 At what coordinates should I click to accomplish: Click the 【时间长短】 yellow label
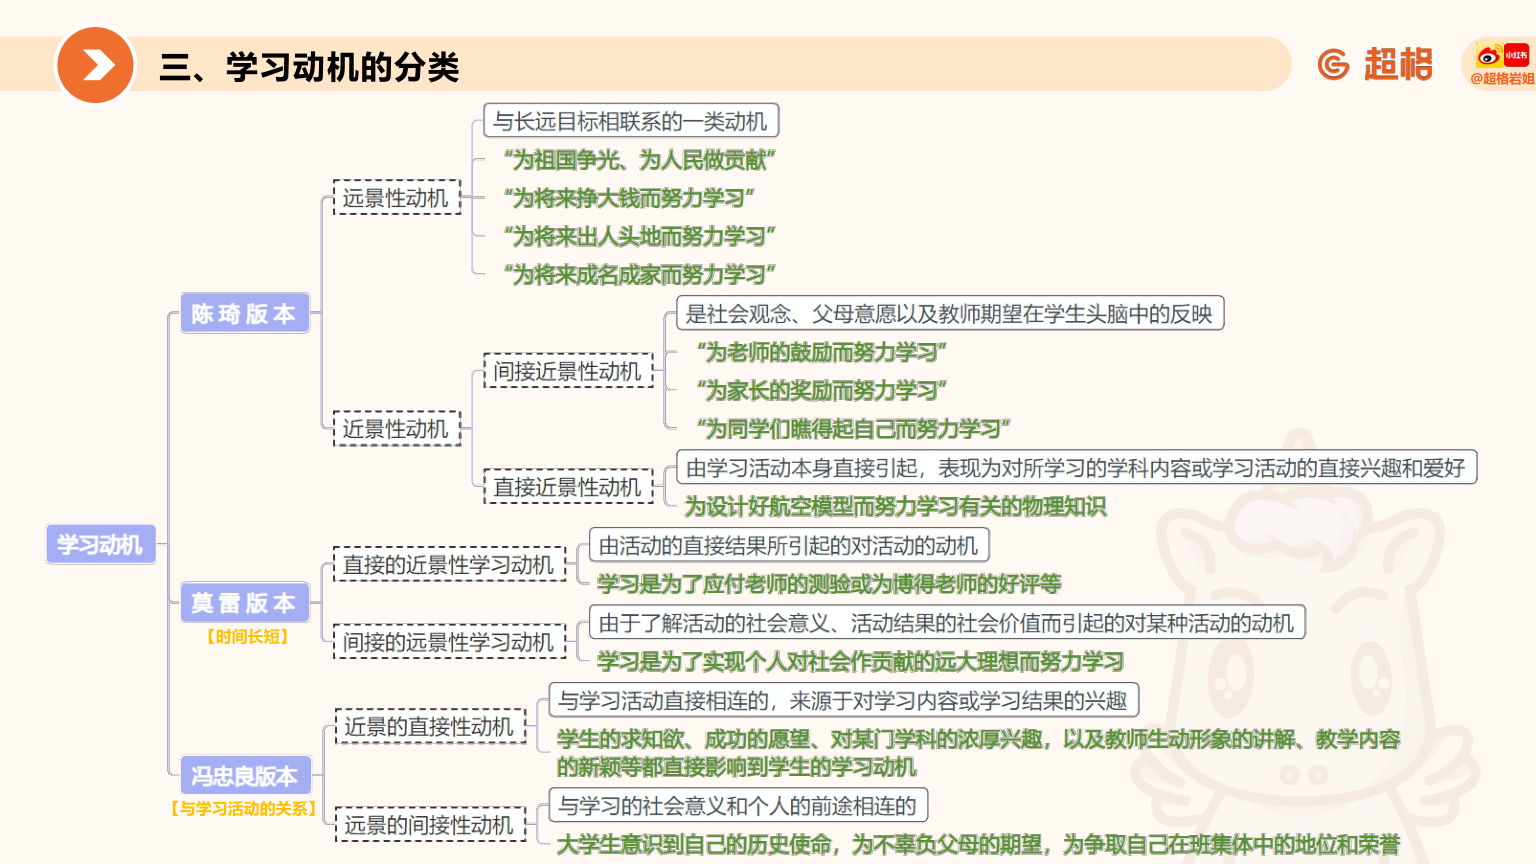(246, 637)
